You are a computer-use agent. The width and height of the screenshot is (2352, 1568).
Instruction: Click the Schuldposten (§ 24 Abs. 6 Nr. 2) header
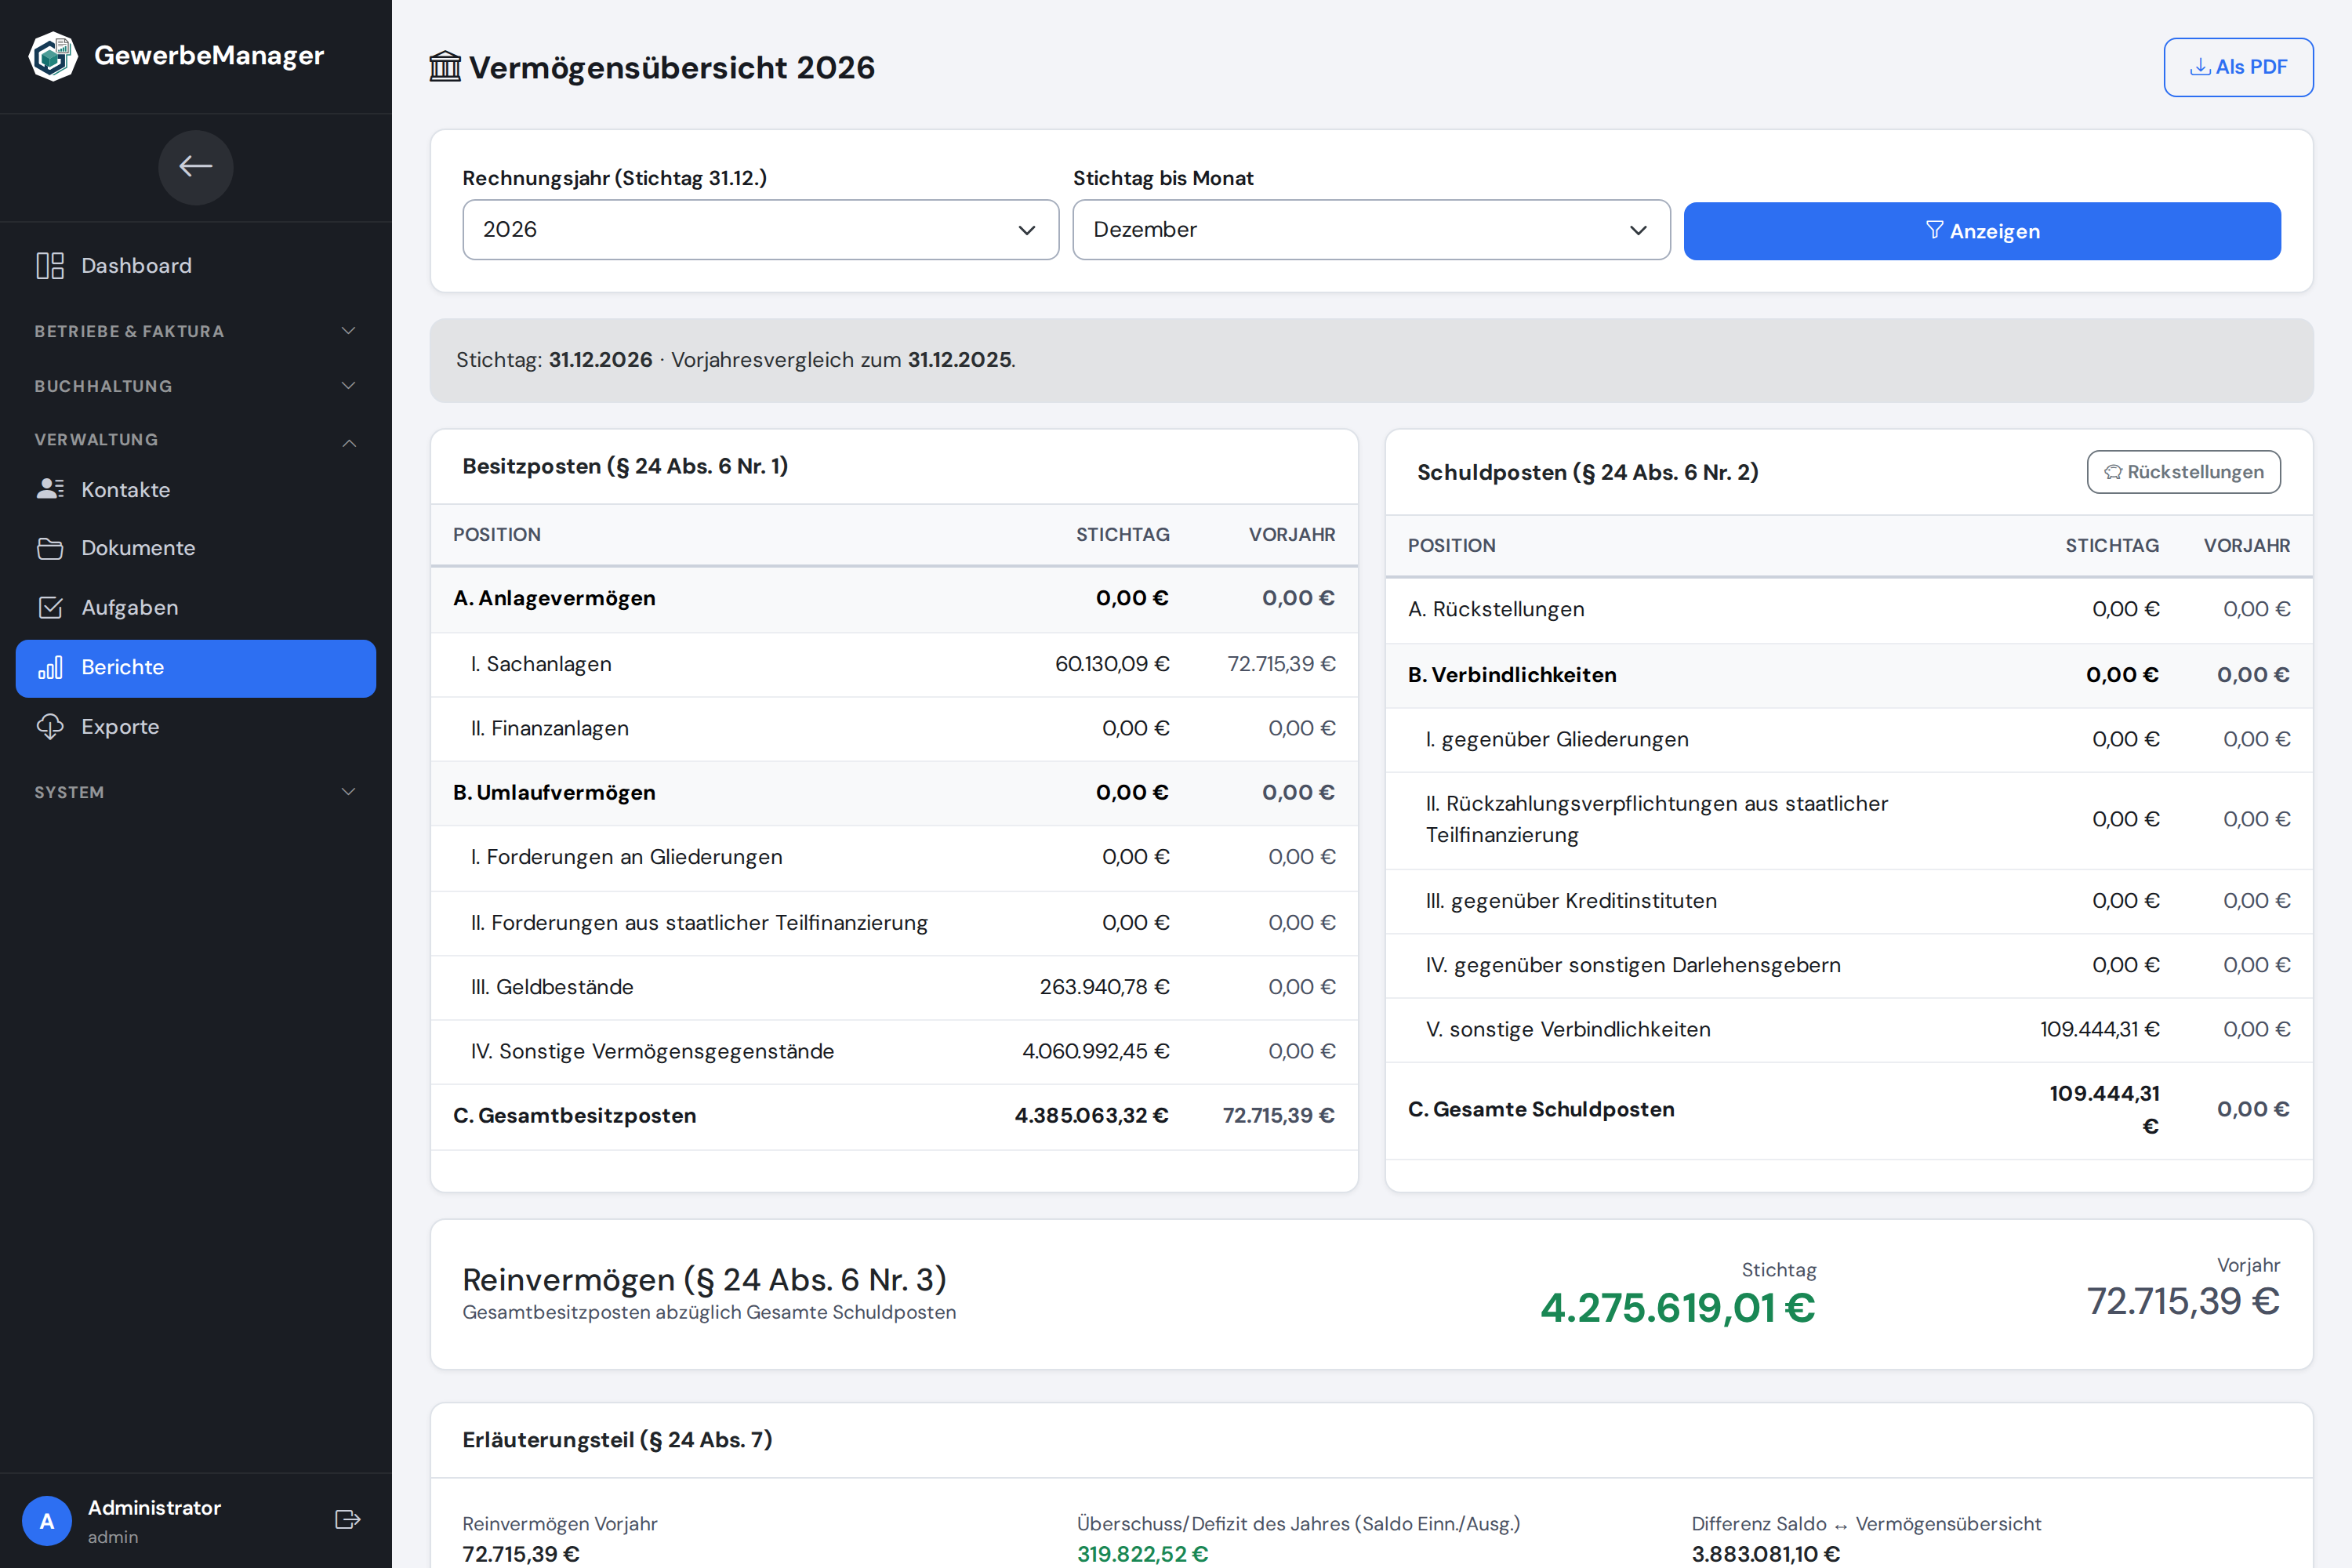pyautogui.click(x=1587, y=472)
